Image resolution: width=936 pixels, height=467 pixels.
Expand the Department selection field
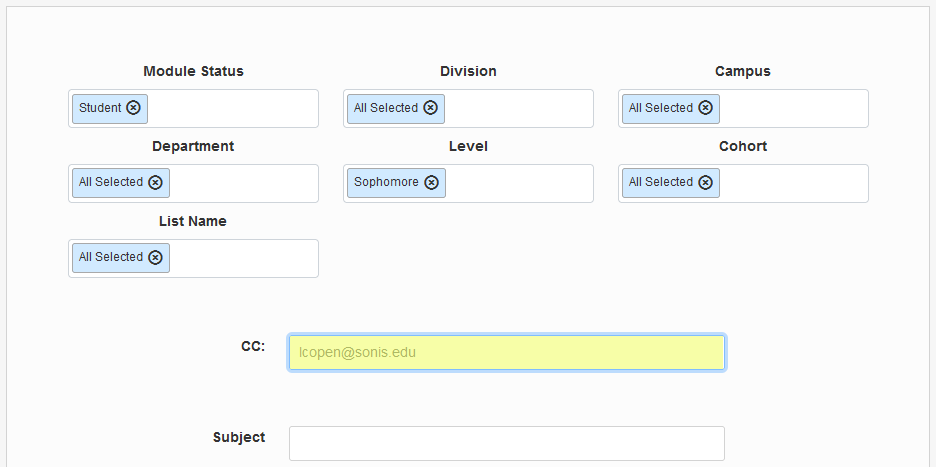pyautogui.click(x=243, y=184)
